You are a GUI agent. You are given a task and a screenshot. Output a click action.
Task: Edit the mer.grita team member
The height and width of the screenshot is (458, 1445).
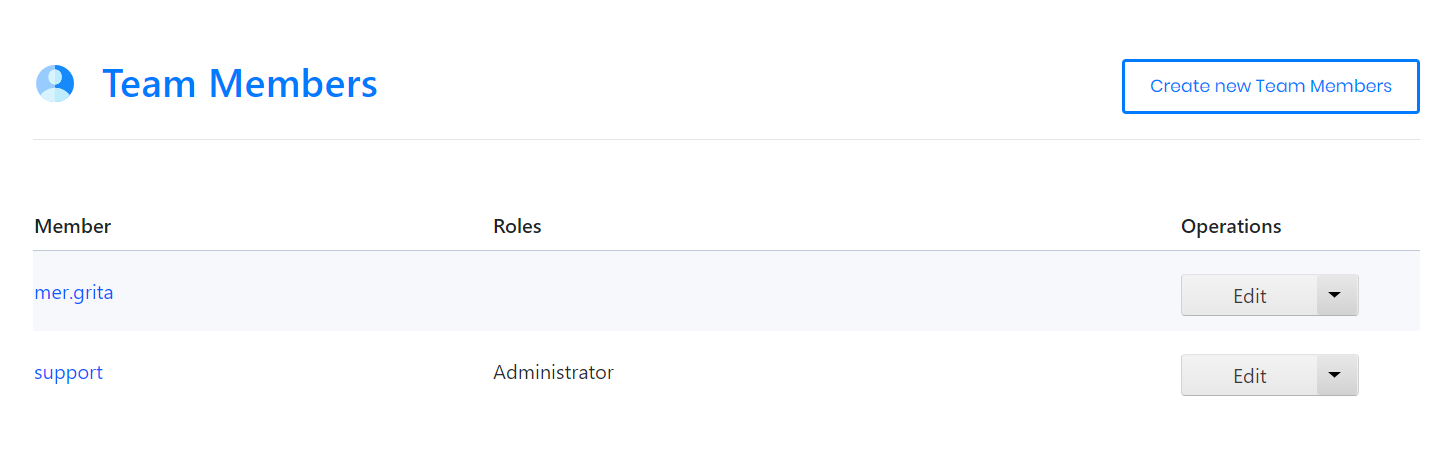(x=1249, y=296)
